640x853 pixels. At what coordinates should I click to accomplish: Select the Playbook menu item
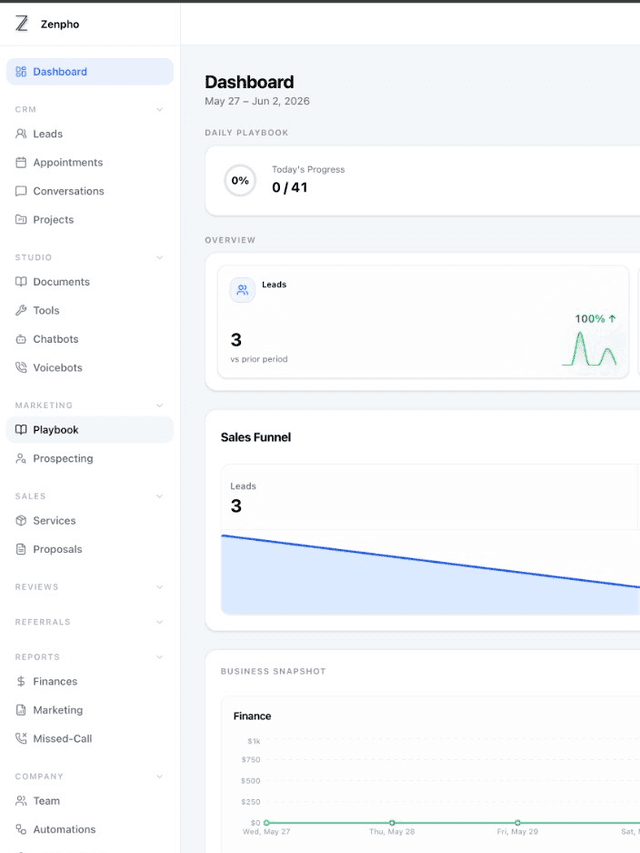click(x=90, y=430)
